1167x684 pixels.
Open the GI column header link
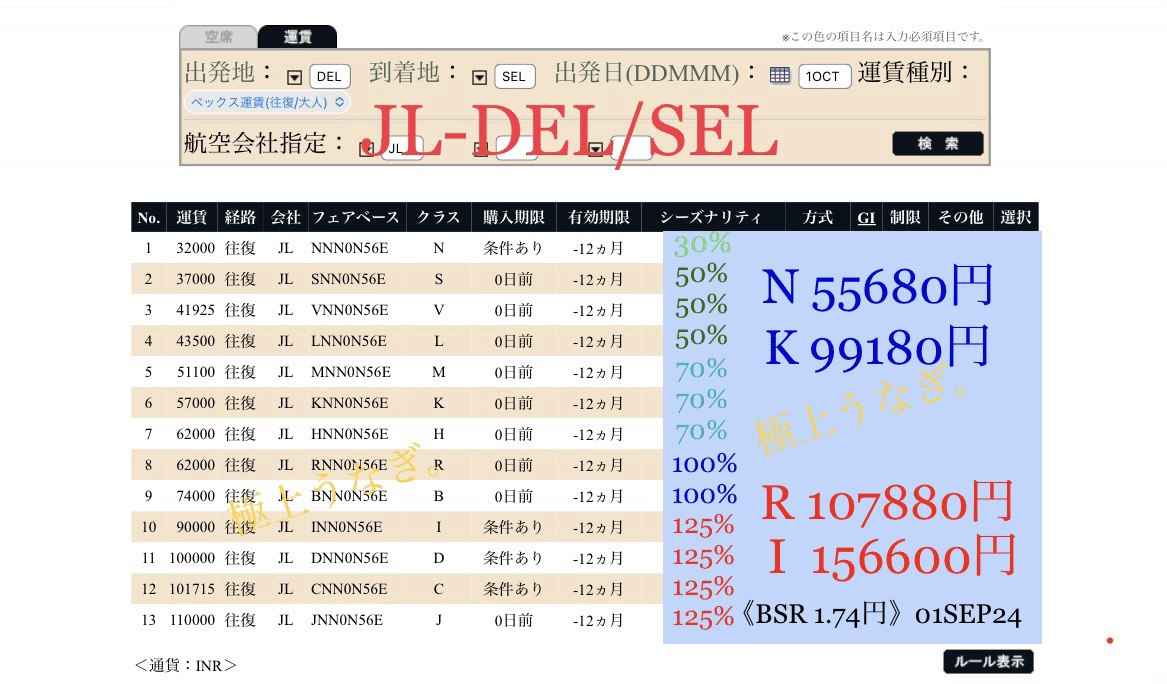pos(866,217)
